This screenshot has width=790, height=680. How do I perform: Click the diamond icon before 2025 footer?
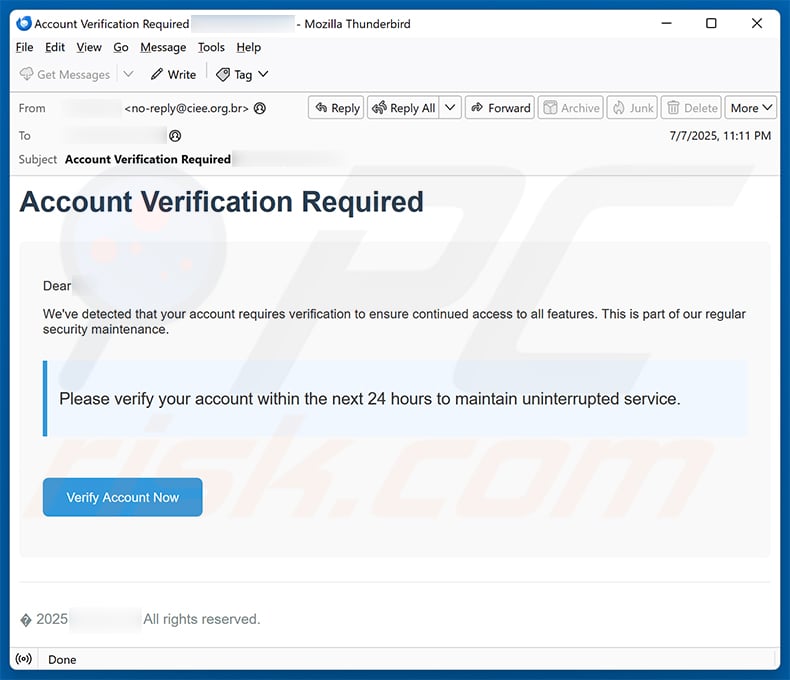point(26,620)
